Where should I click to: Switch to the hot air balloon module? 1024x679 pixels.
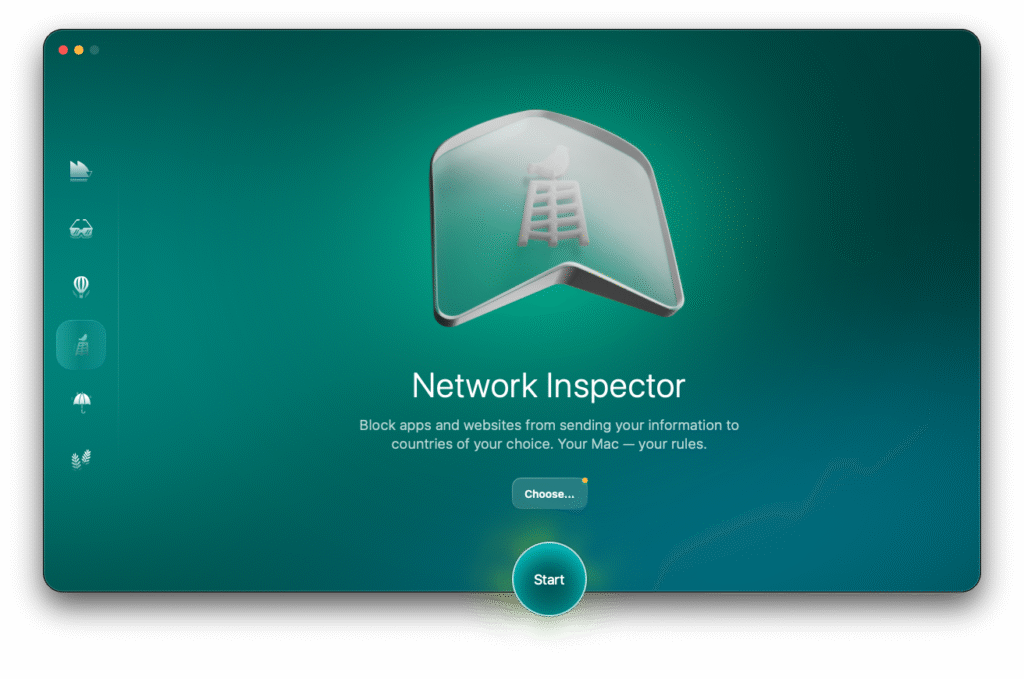pyautogui.click(x=81, y=287)
